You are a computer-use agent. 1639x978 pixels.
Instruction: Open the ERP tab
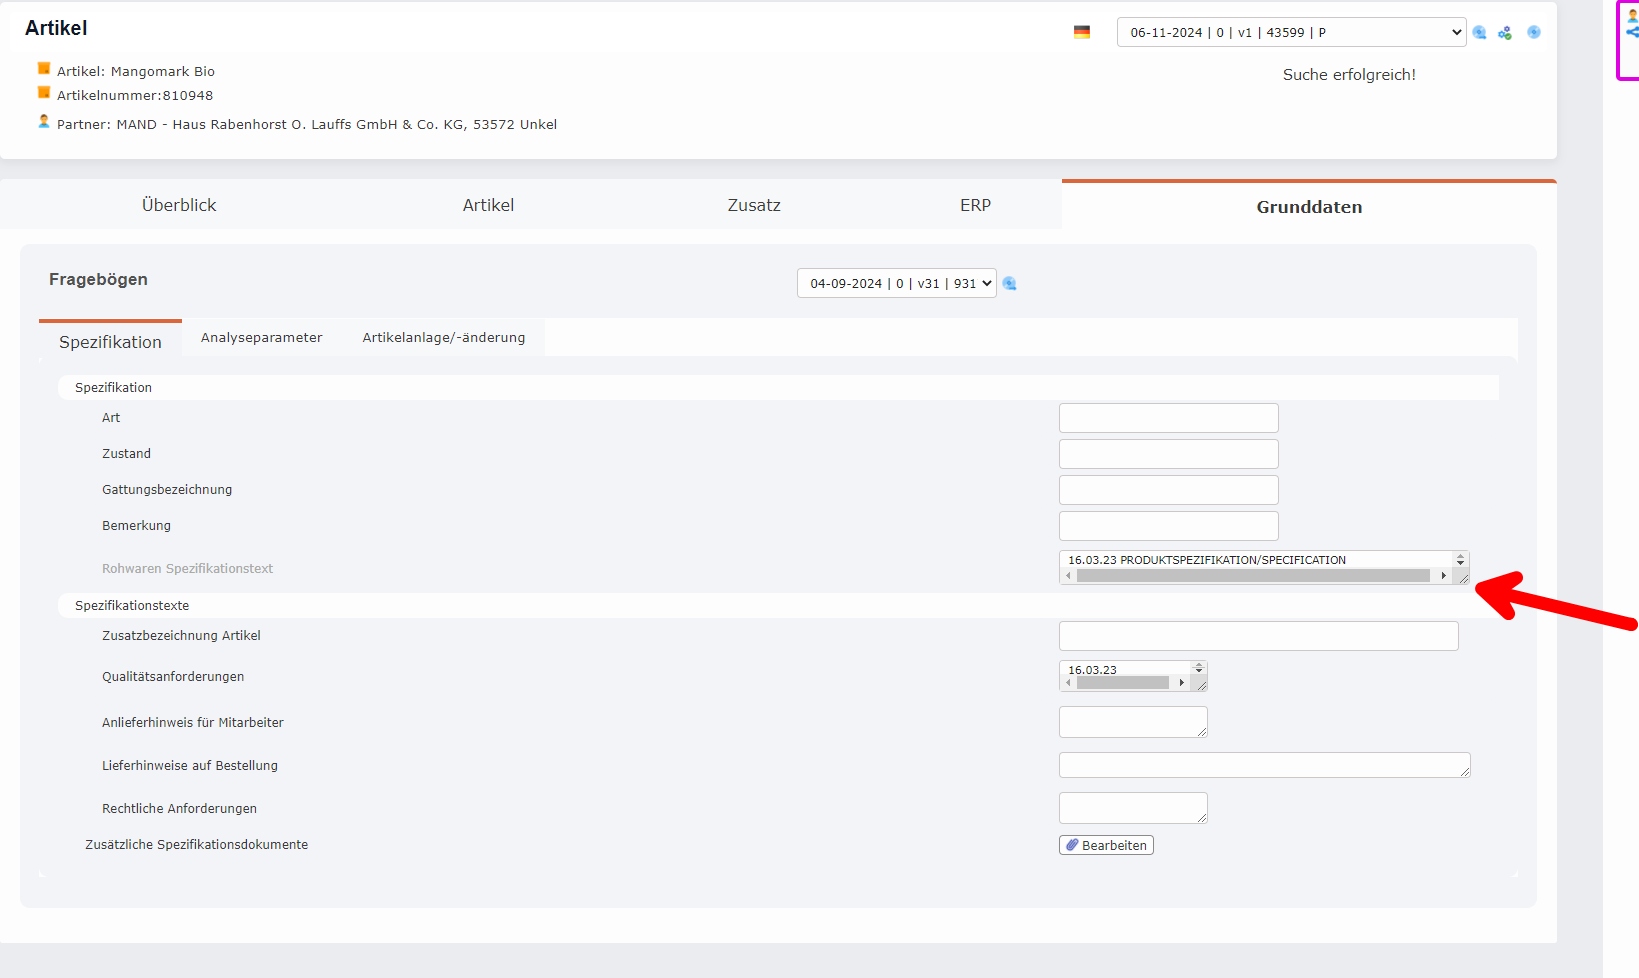[975, 205]
